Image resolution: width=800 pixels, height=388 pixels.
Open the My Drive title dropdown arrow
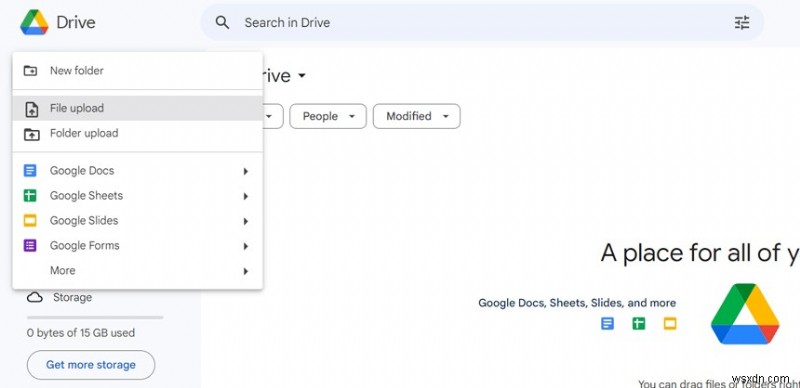[302, 76]
